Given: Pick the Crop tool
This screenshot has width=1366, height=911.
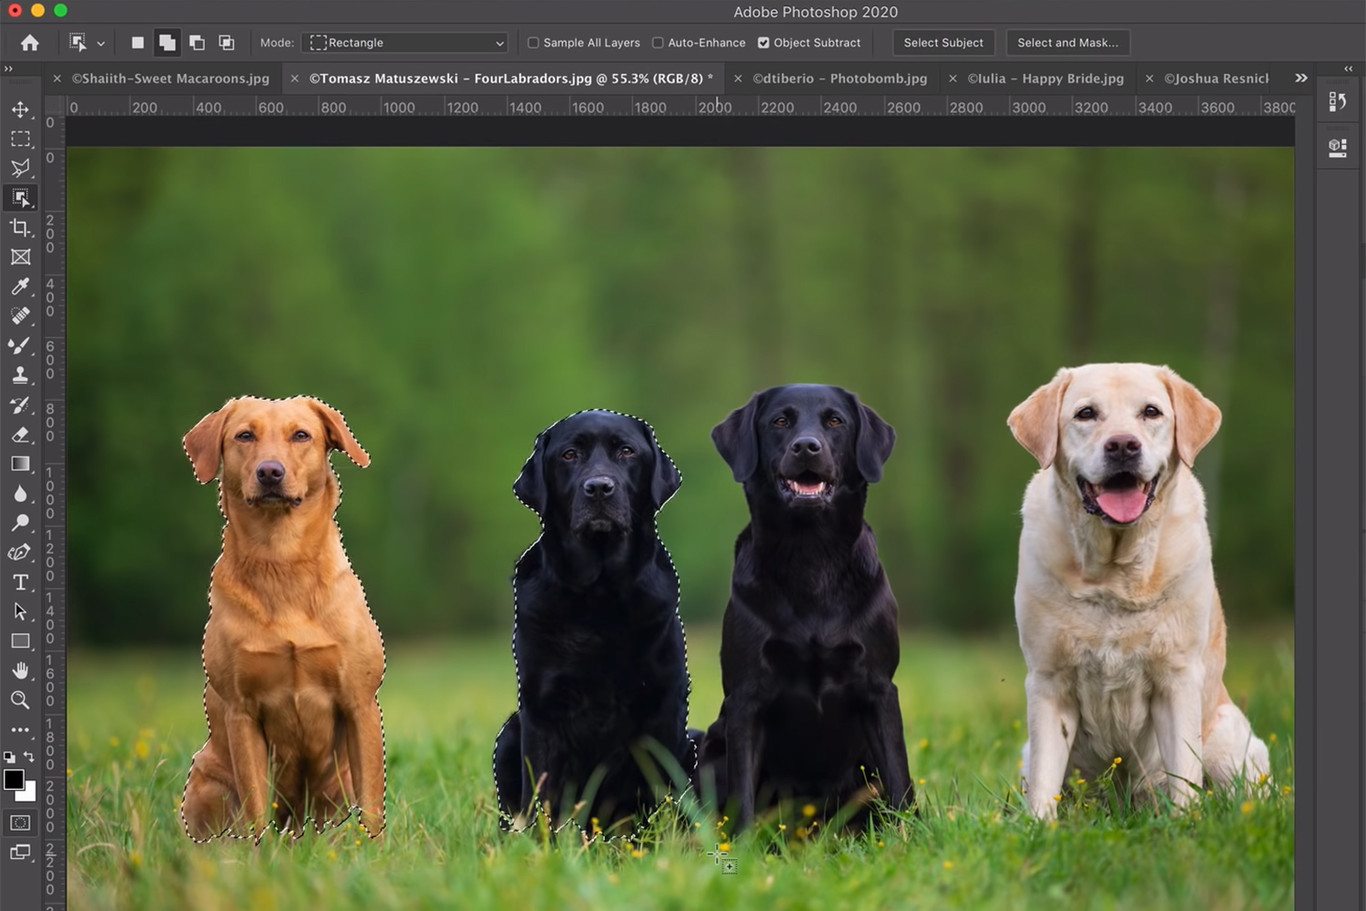Looking at the screenshot, I should (x=20, y=227).
